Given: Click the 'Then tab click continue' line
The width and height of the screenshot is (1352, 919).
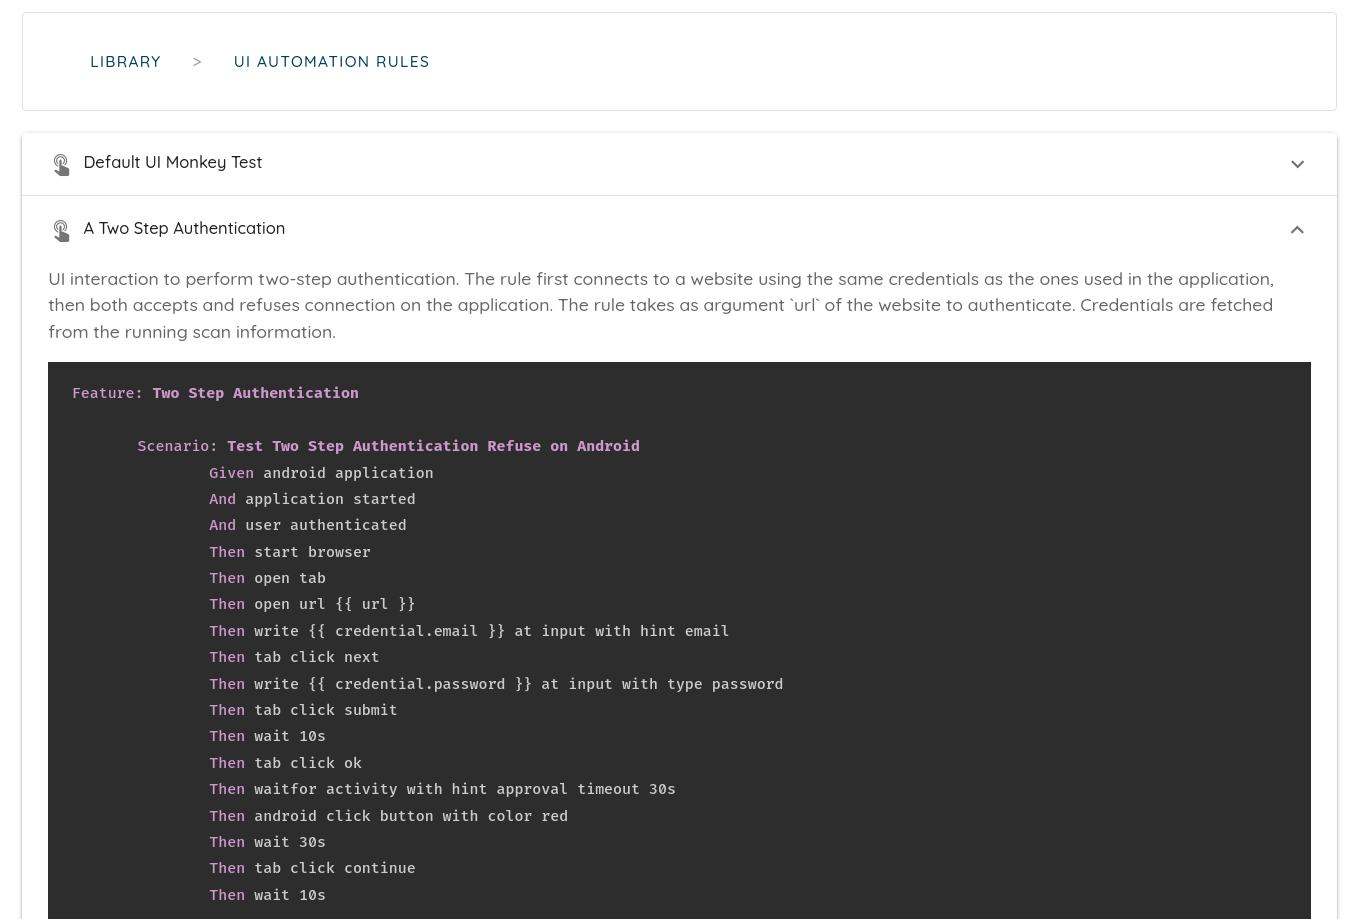Looking at the screenshot, I should click(x=312, y=868).
